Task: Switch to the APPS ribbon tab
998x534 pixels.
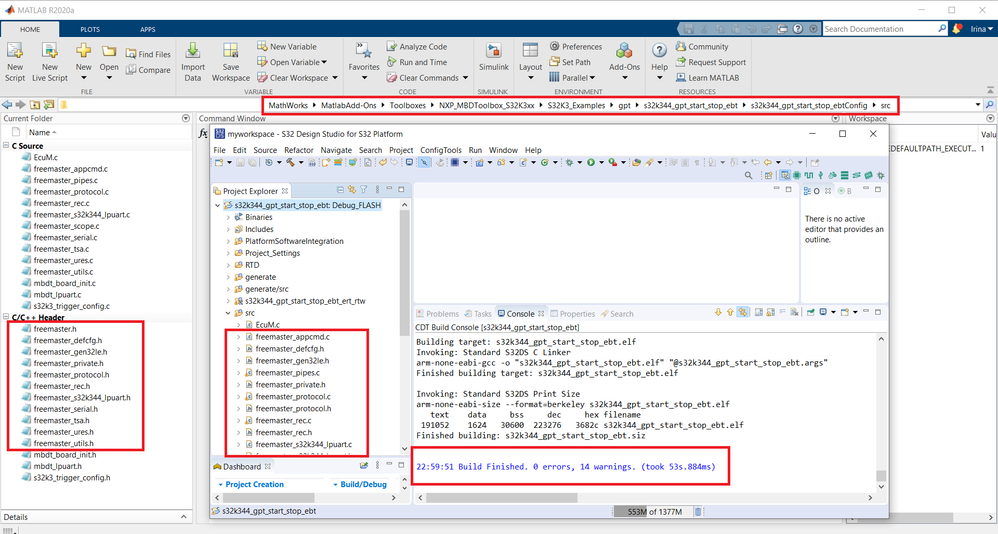Action: pos(148,29)
